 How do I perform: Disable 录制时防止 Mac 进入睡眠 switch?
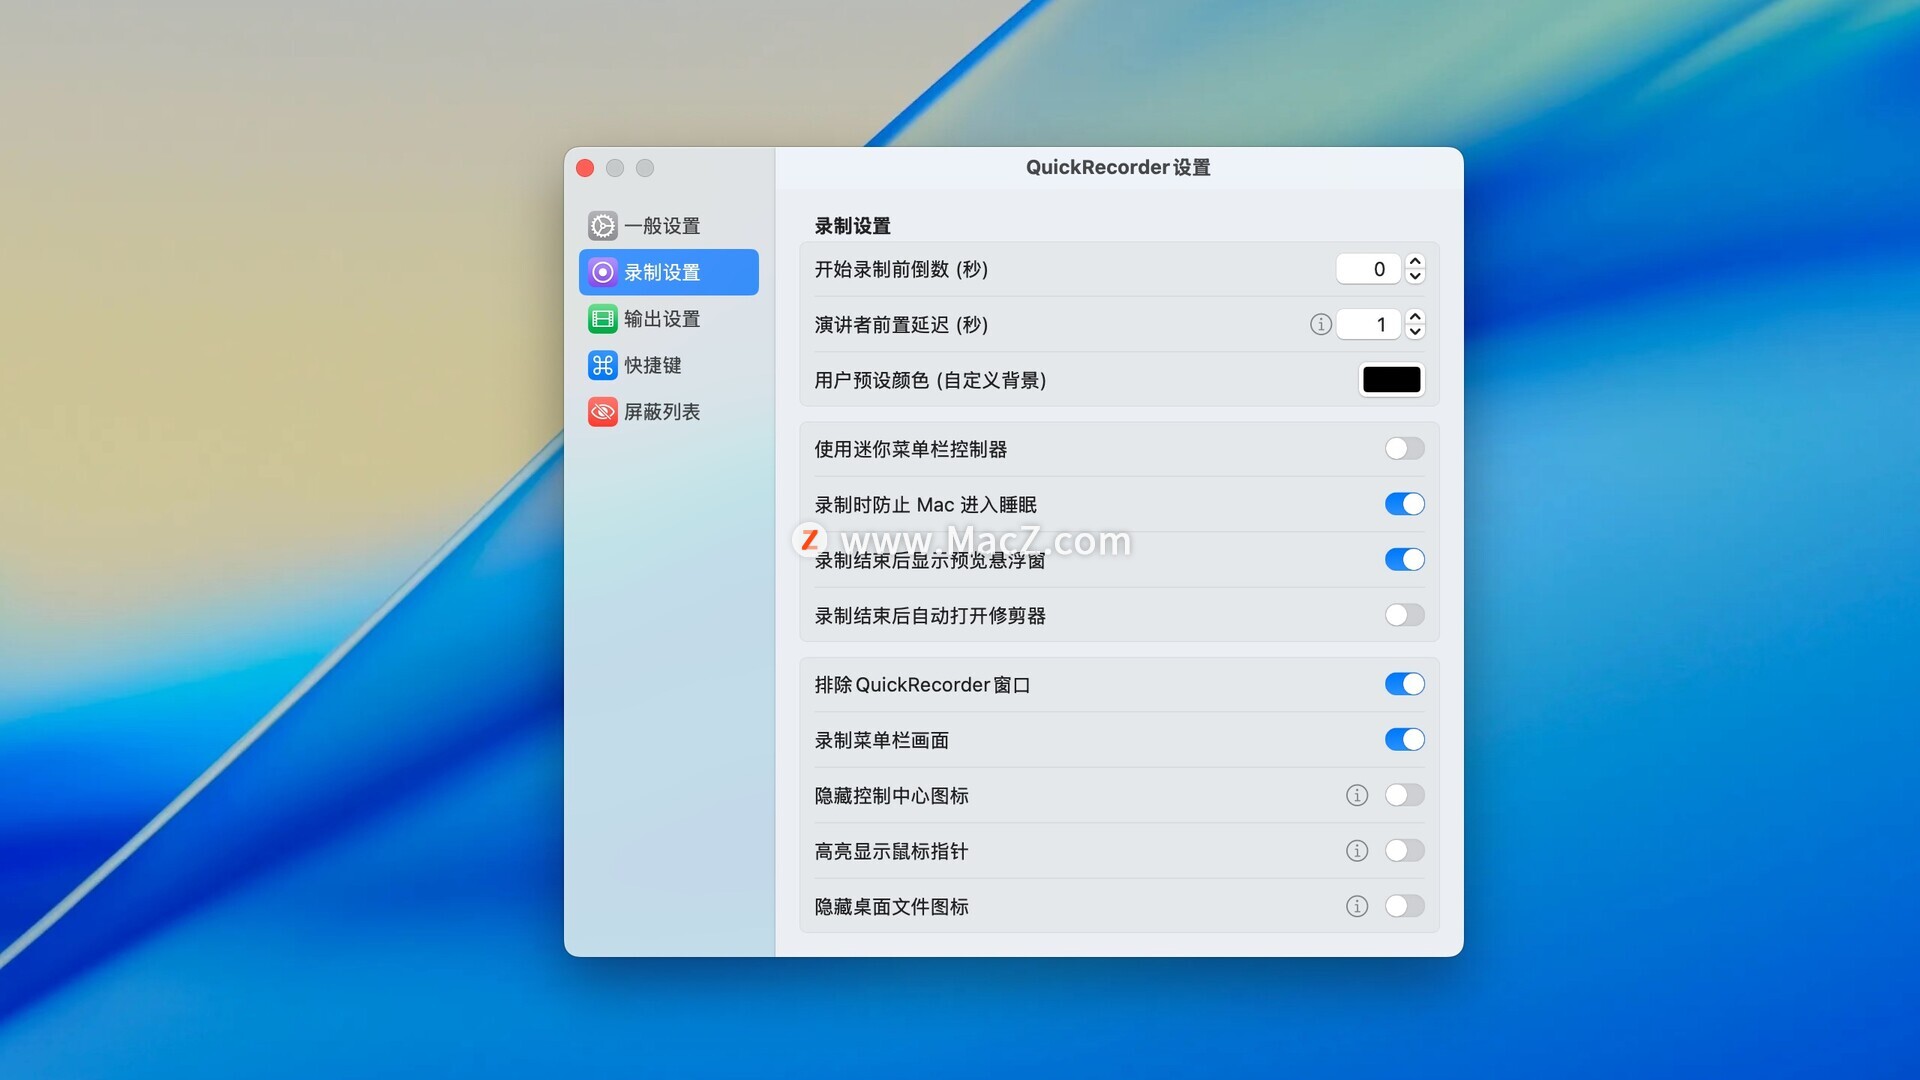click(1404, 504)
